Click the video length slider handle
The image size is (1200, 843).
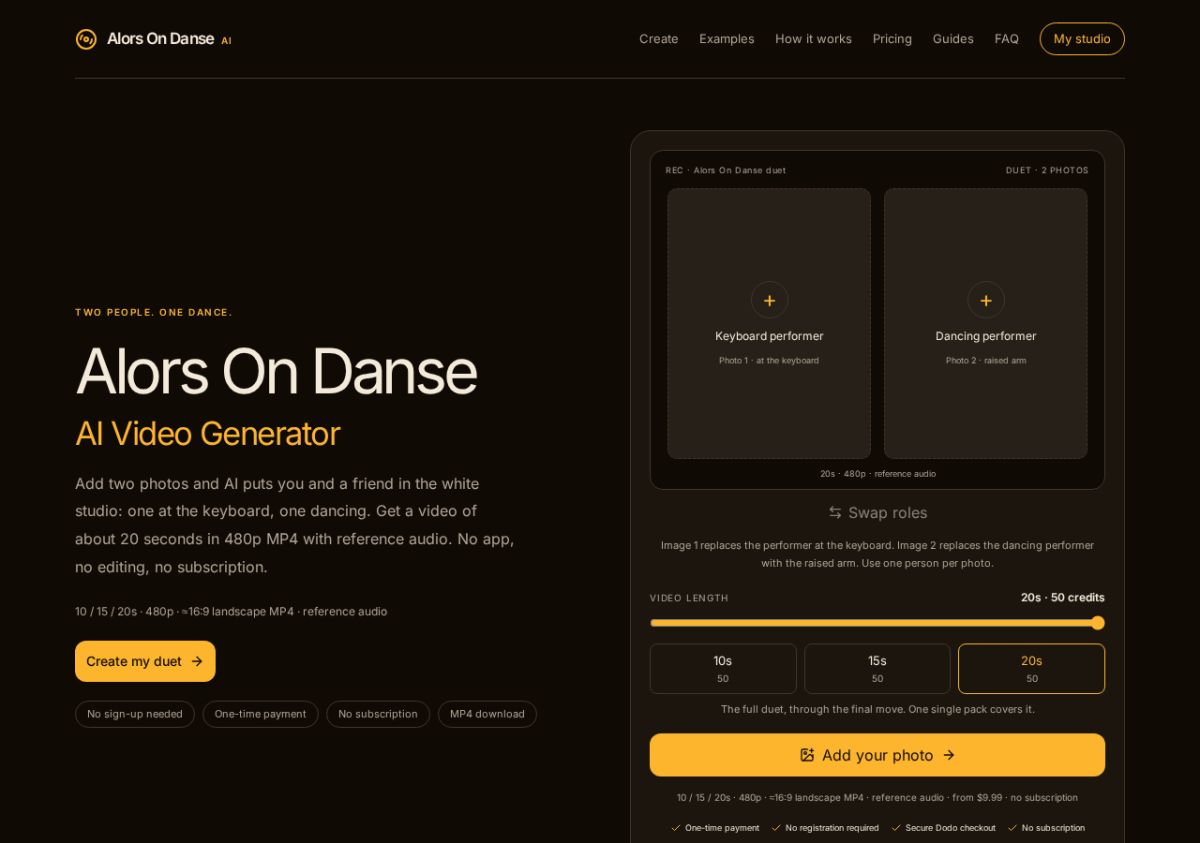tap(1097, 623)
